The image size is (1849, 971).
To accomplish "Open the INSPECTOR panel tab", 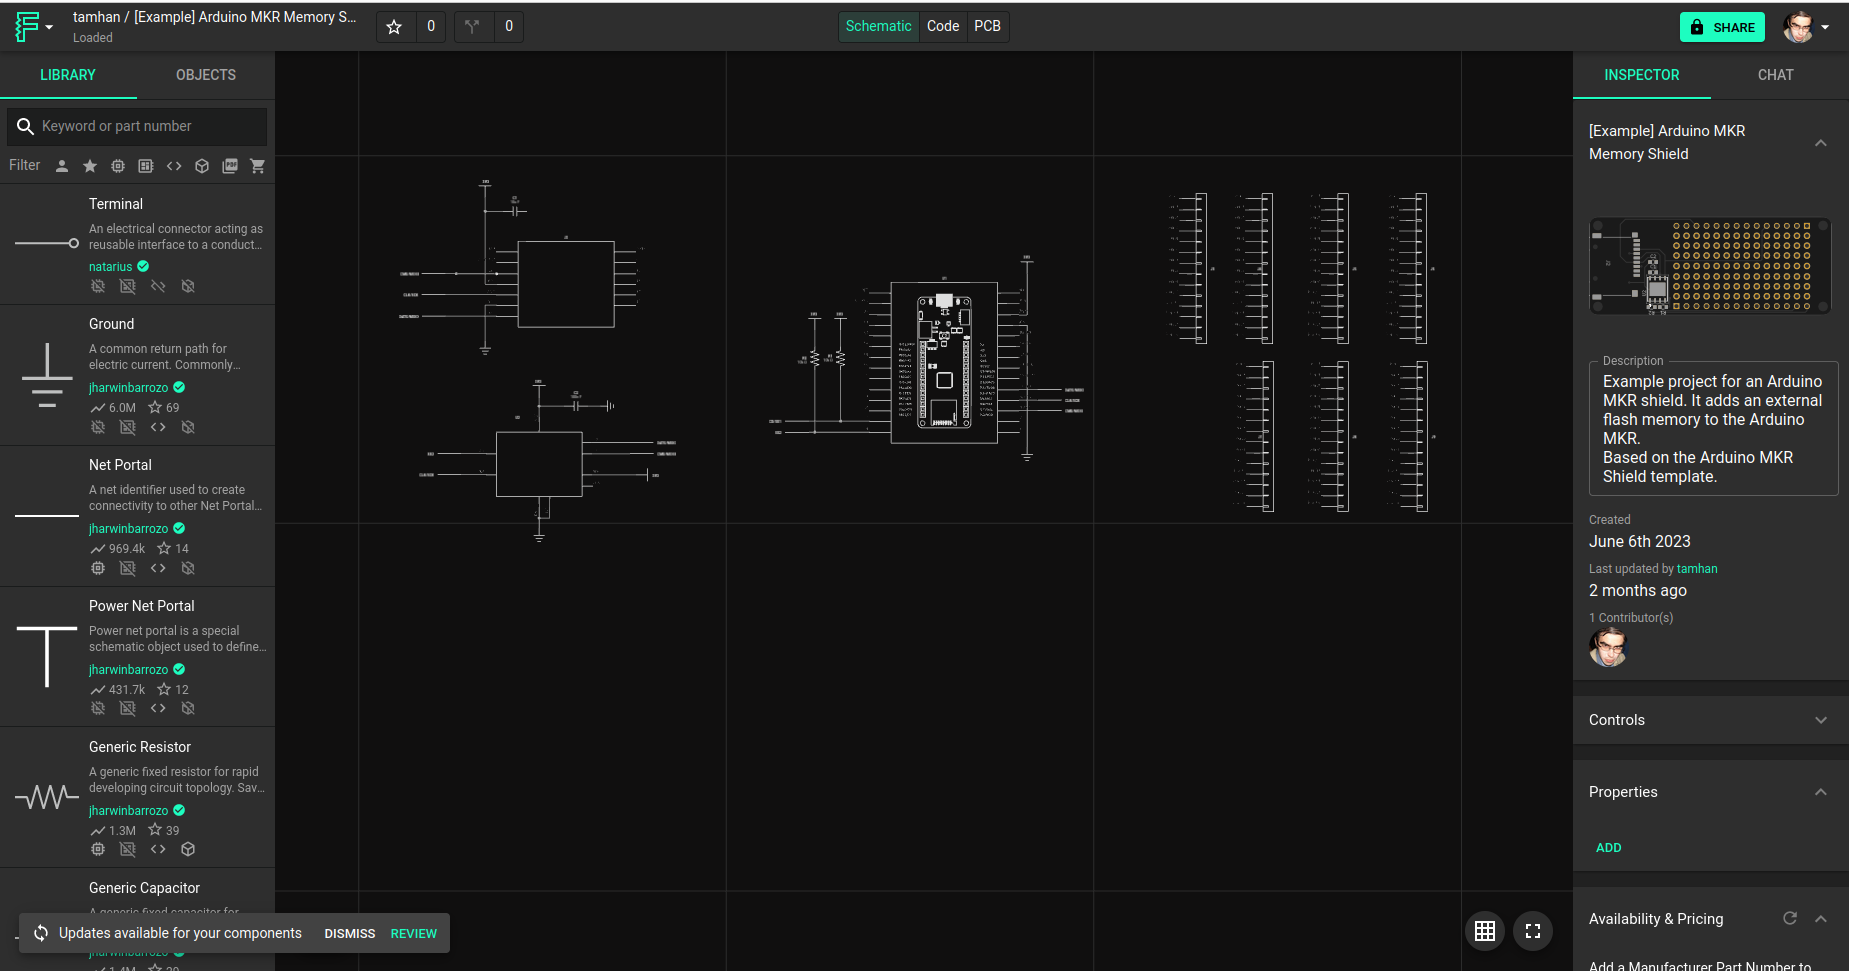I will click(1641, 75).
